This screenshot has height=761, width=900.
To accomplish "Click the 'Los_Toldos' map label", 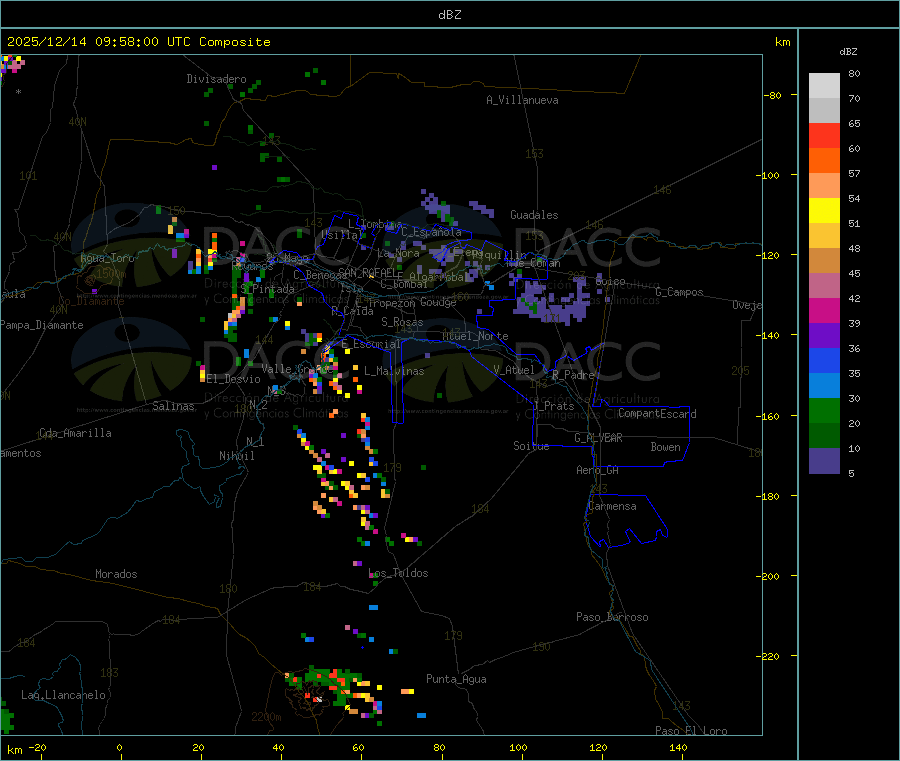I will point(398,573).
